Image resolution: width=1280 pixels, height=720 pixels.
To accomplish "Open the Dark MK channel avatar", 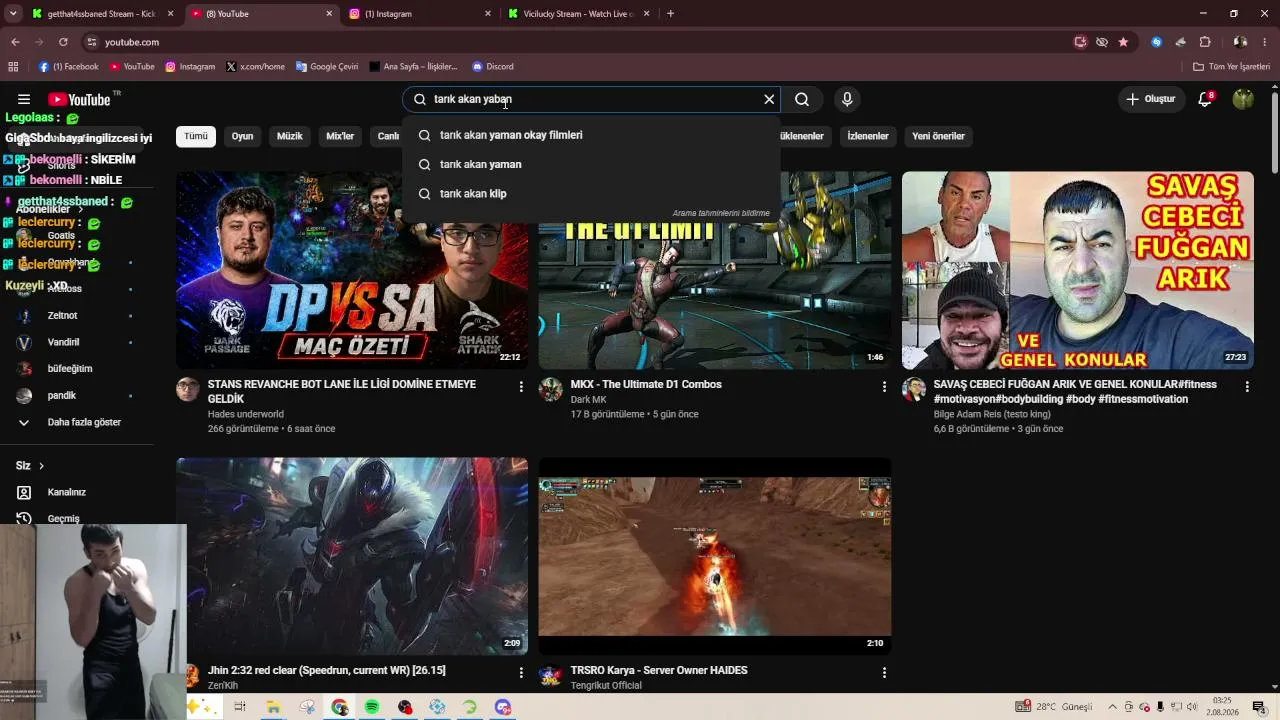I will tap(551, 390).
